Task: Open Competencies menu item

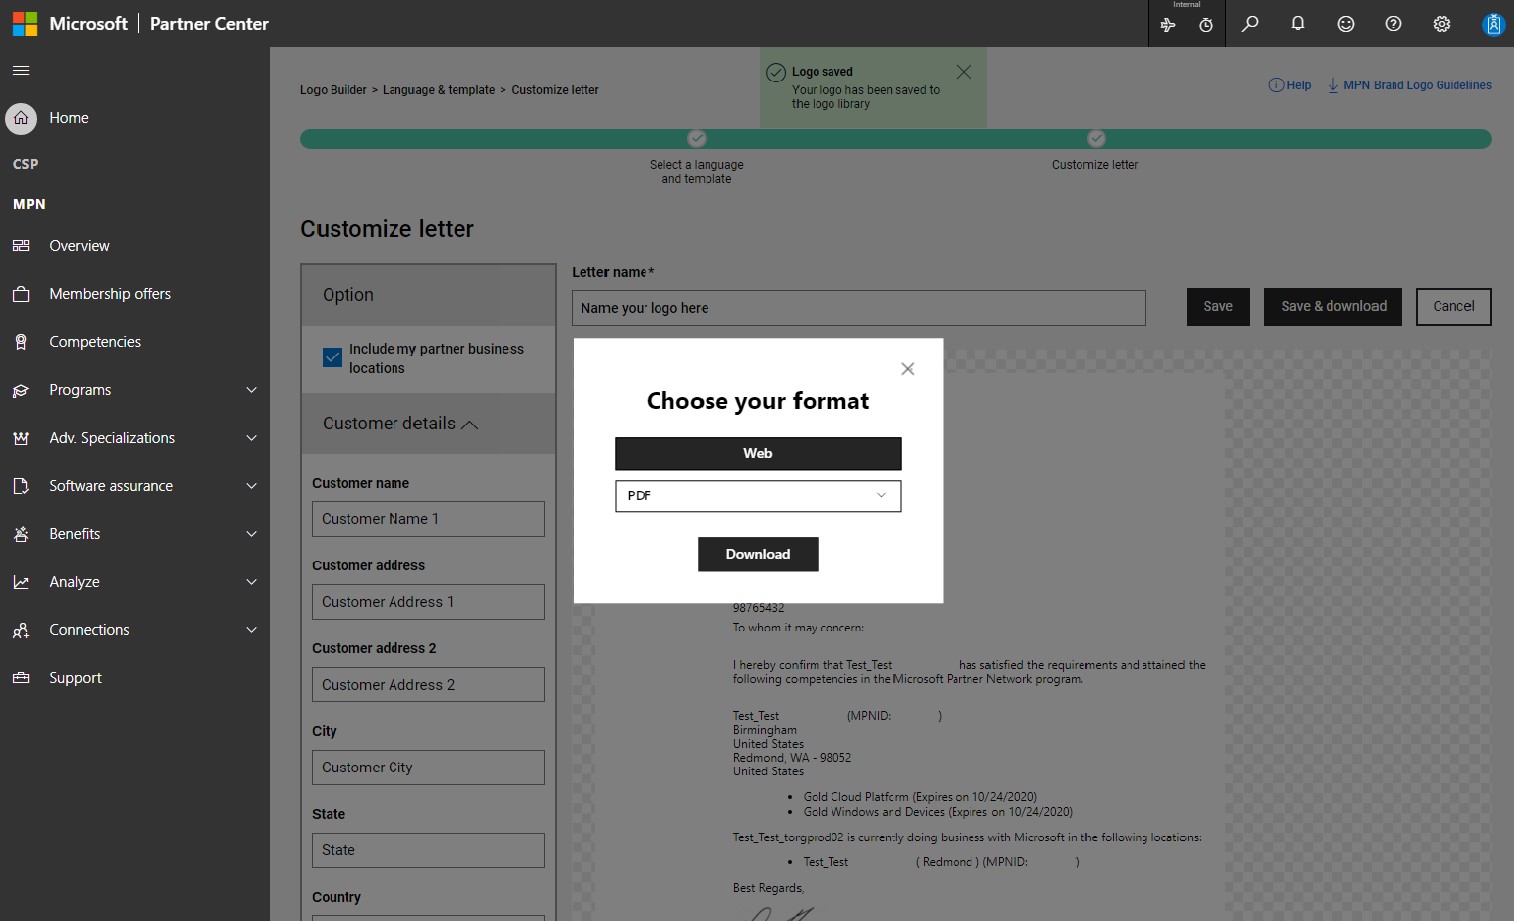Action: pos(95,342)
